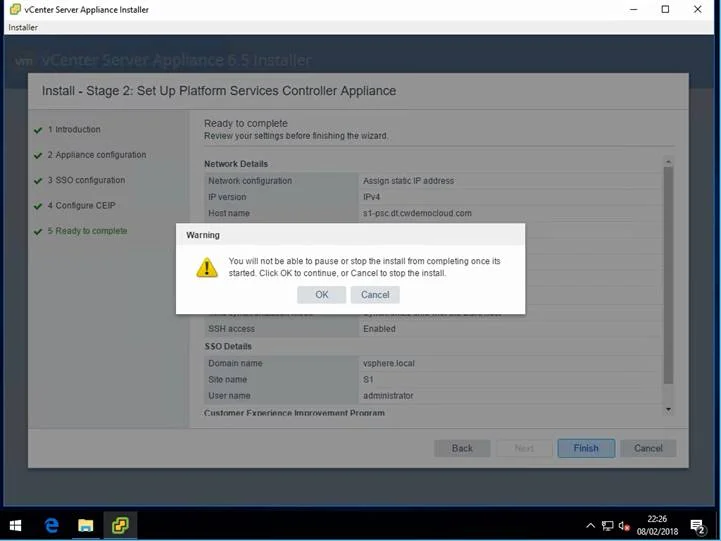The image size is (721, 541).
Task: Click the Site name value S1
Action: click(x=368, y=380)
